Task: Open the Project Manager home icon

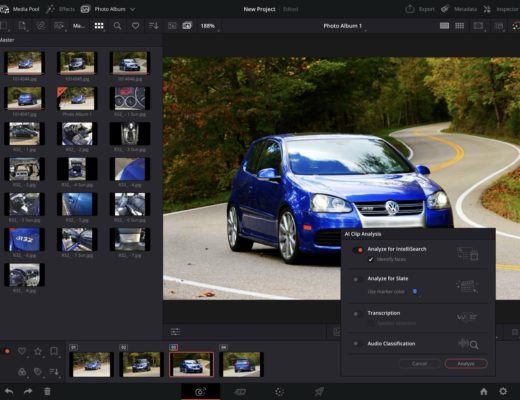Action: click(484, 391)
